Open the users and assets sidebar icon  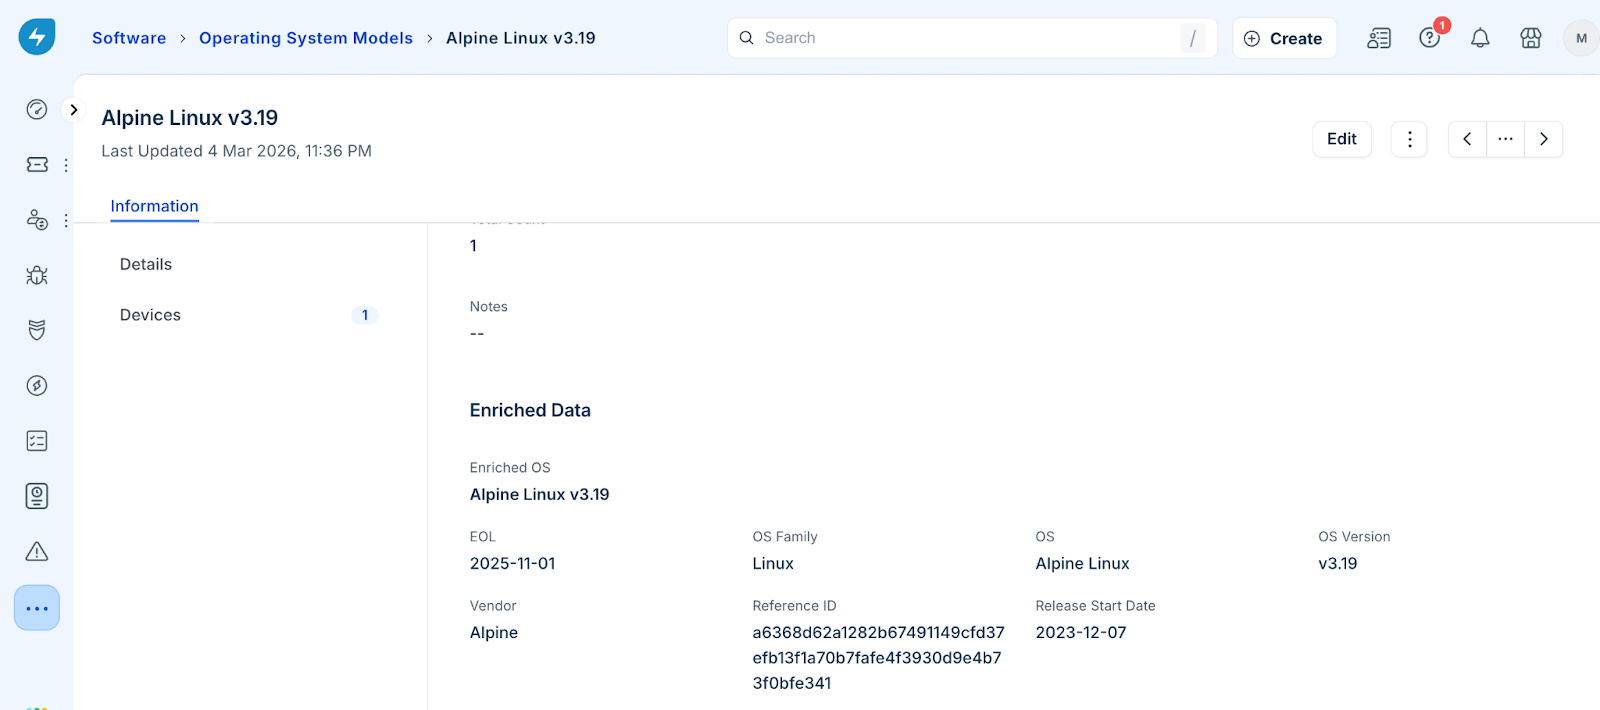tap(37, 220)
